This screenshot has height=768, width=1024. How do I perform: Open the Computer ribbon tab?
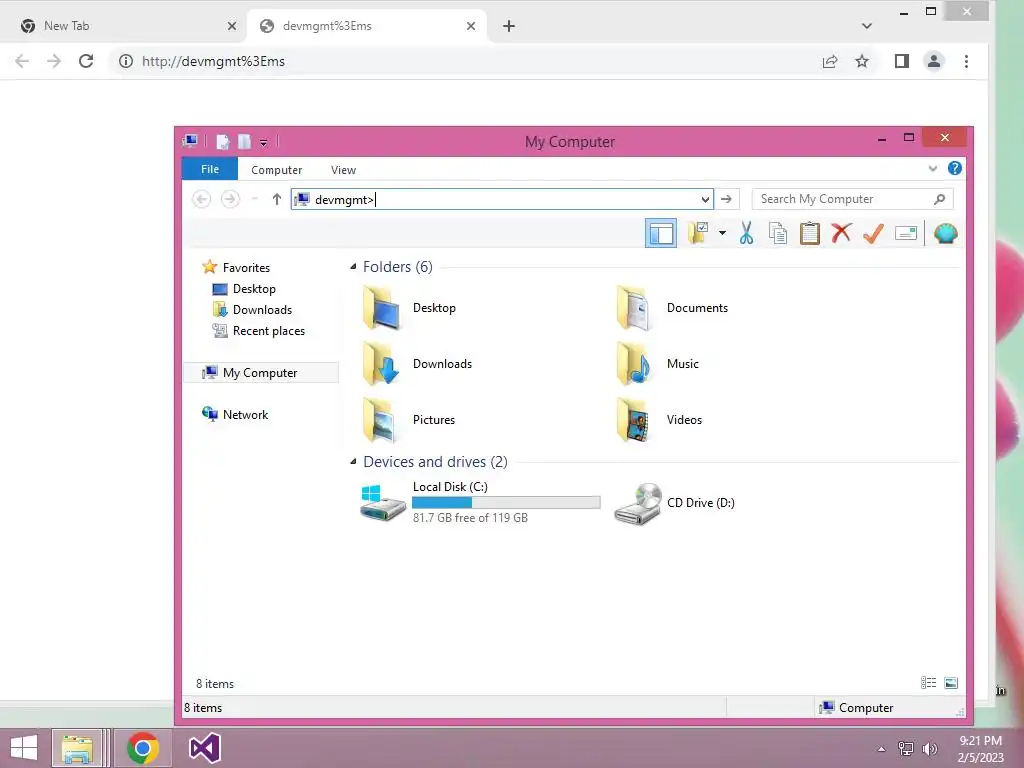point(276,170)
